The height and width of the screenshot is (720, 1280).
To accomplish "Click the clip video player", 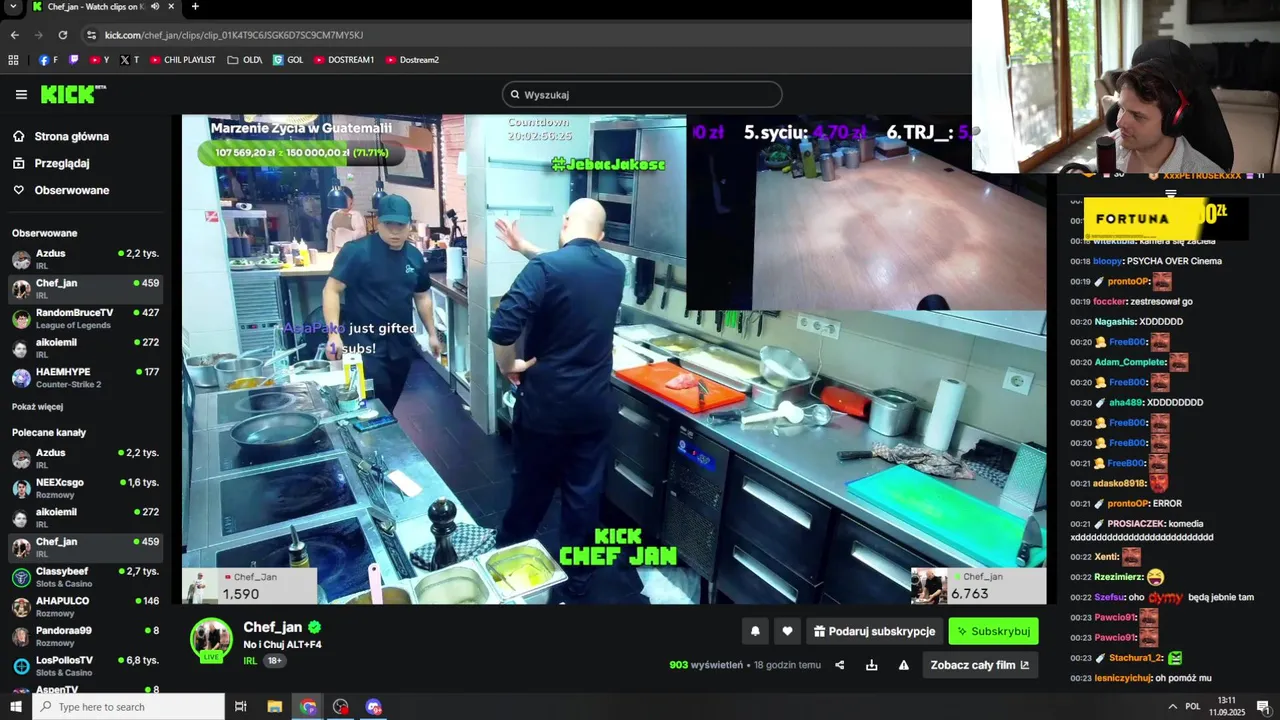I will (614, 360).
